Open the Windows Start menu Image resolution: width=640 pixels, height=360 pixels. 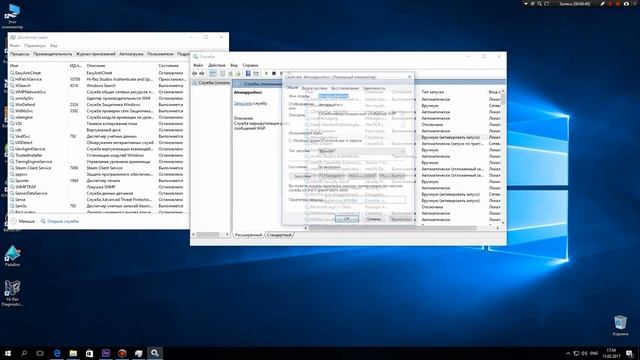click(x=8, y=353)
